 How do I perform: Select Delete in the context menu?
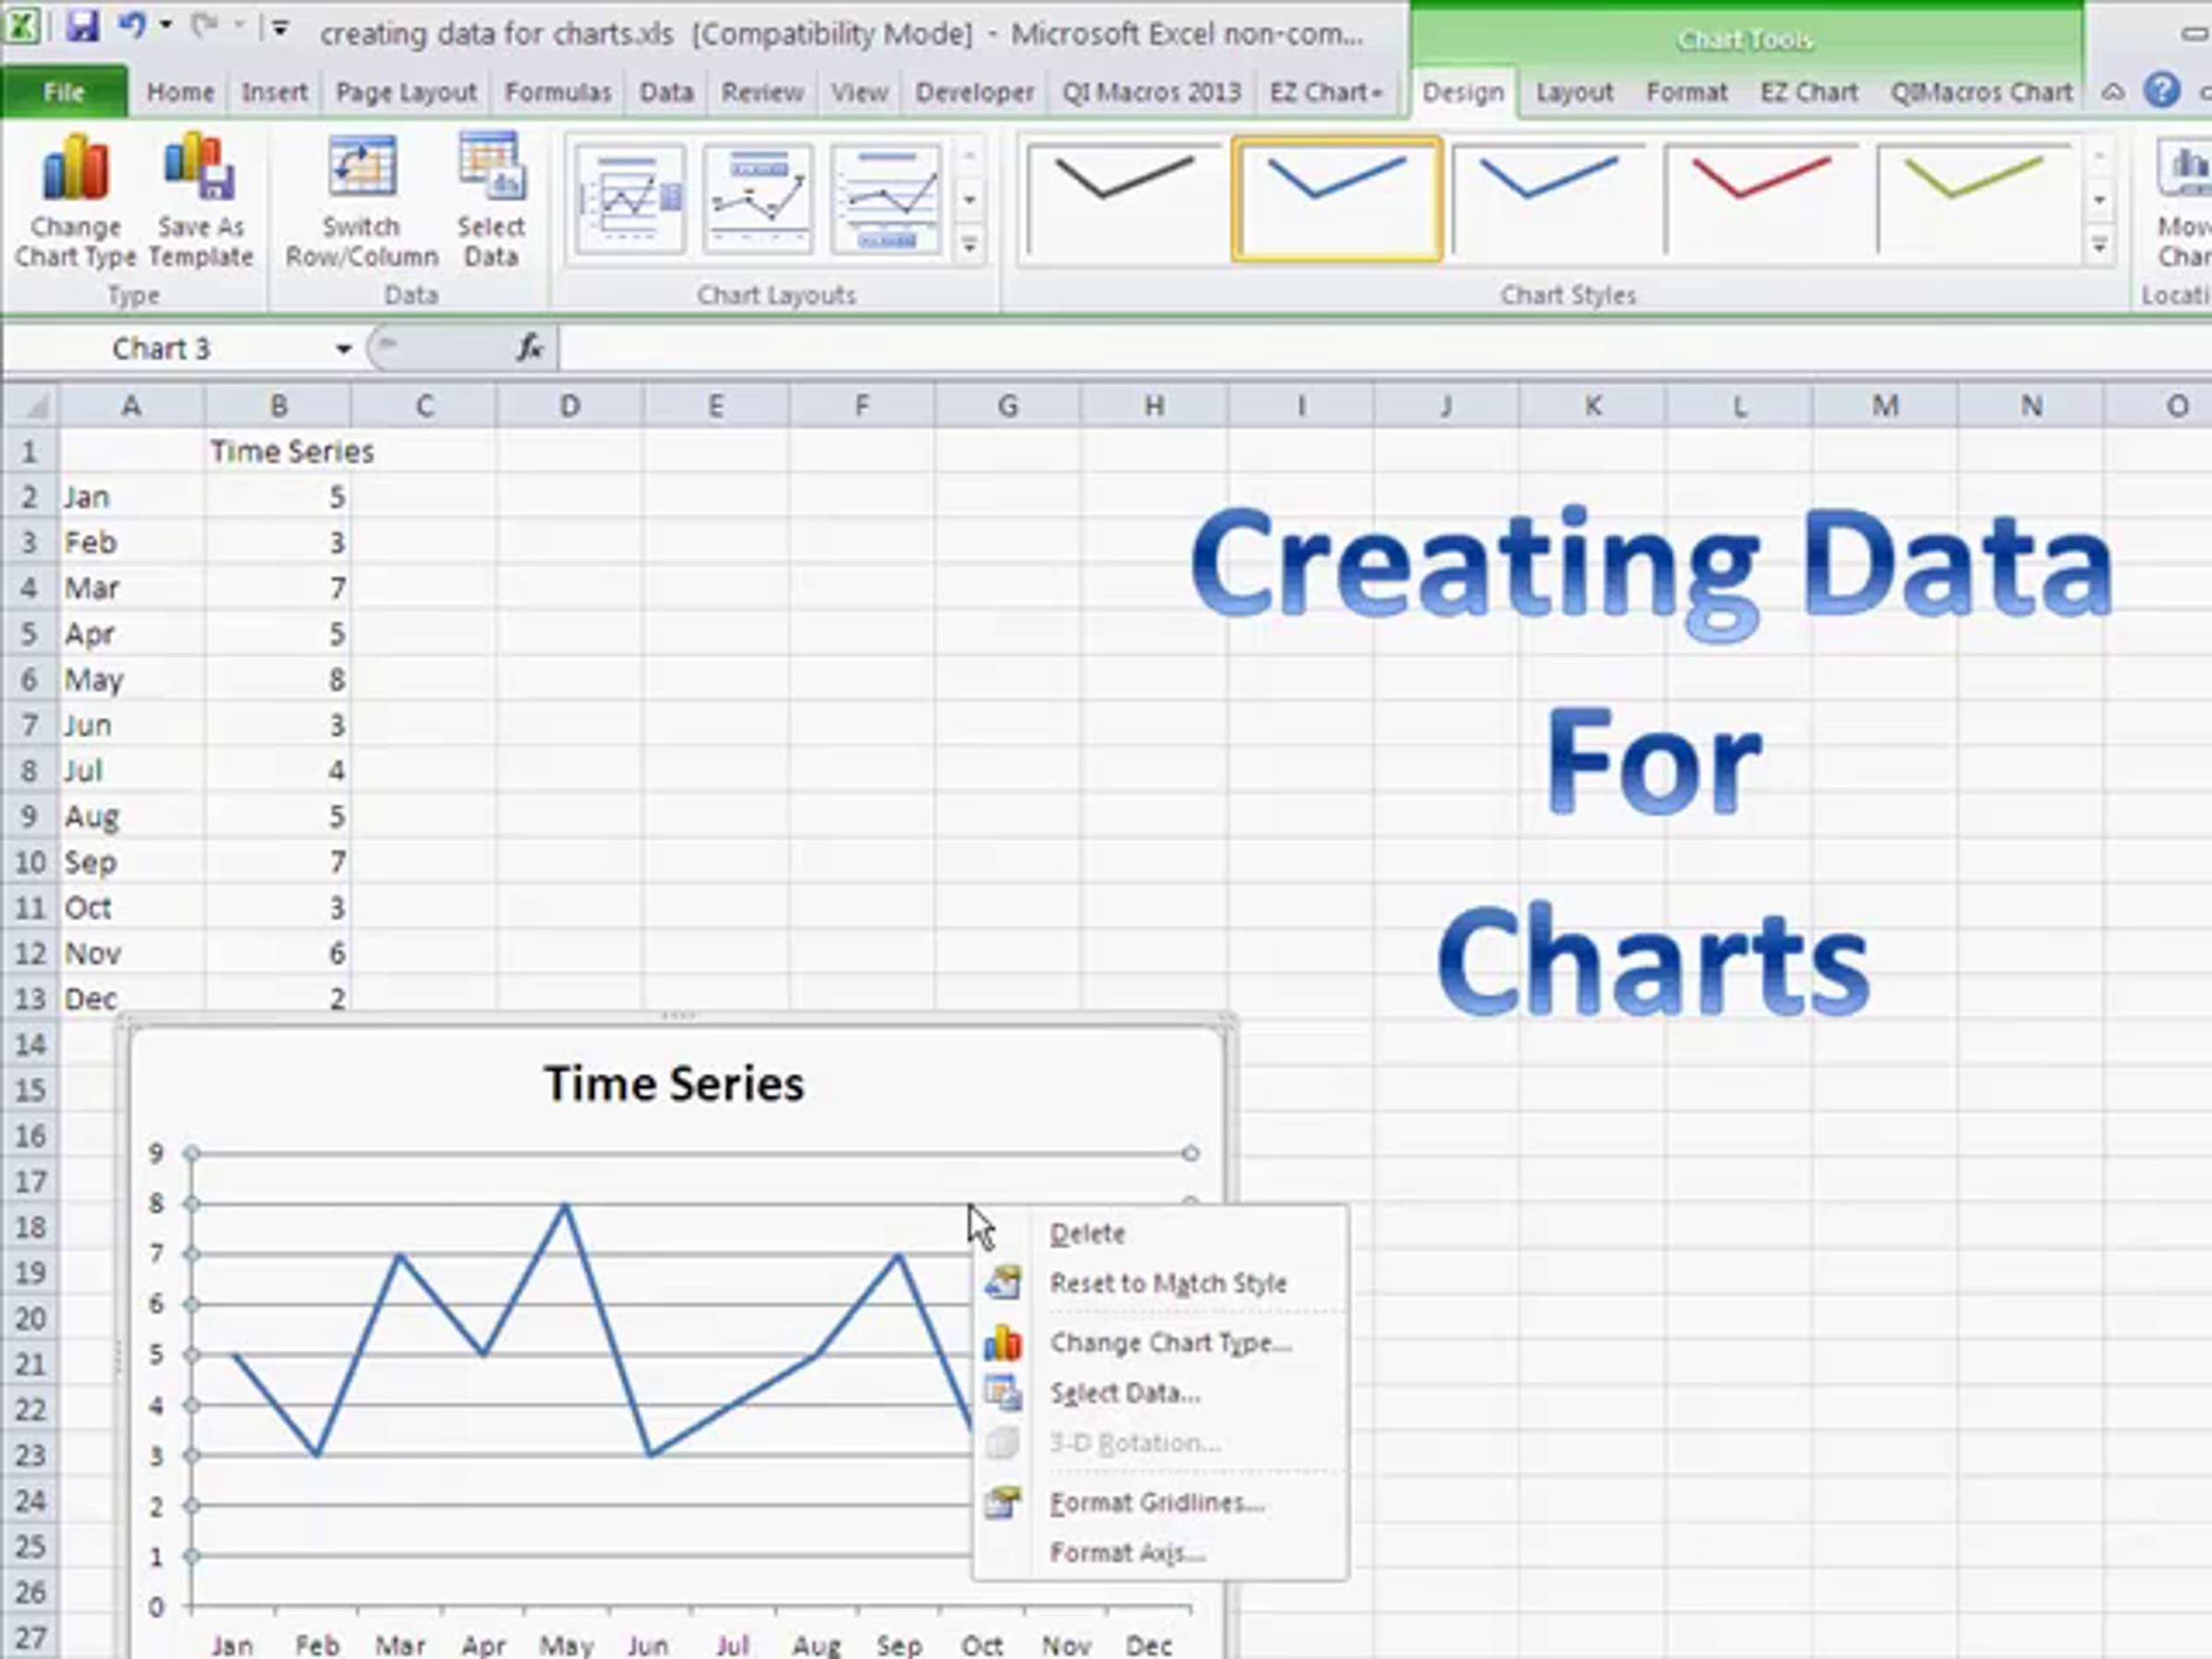coord(1088,1233)
